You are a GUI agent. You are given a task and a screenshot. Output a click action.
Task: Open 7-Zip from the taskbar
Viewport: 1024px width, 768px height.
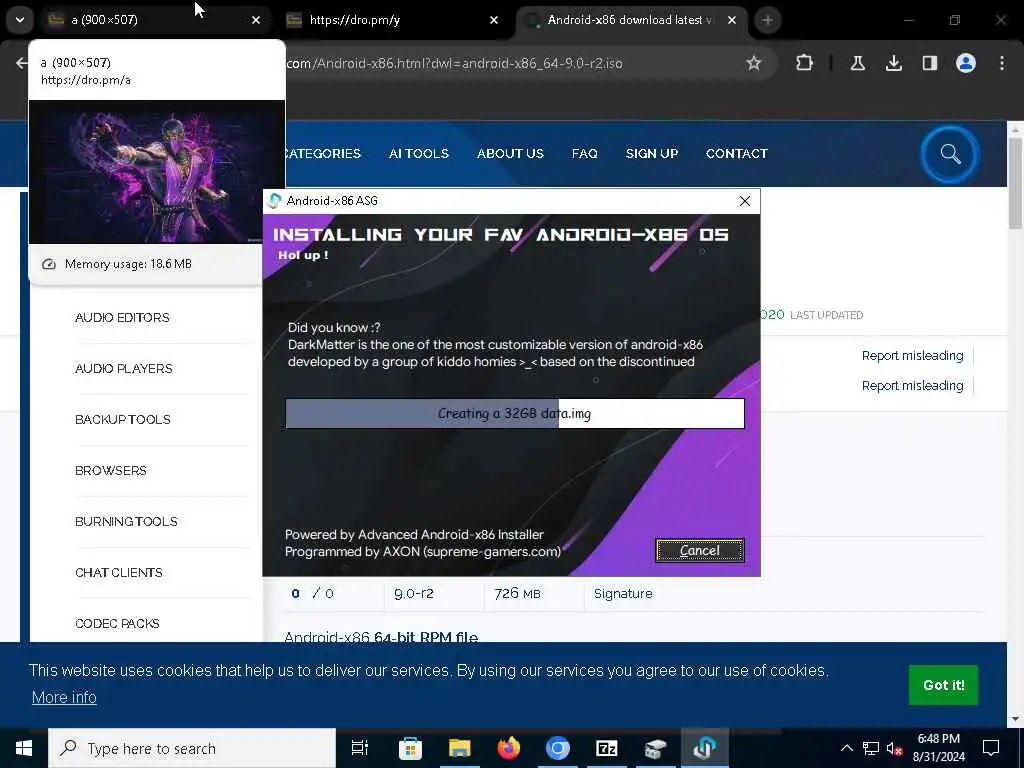pos(606,748)
